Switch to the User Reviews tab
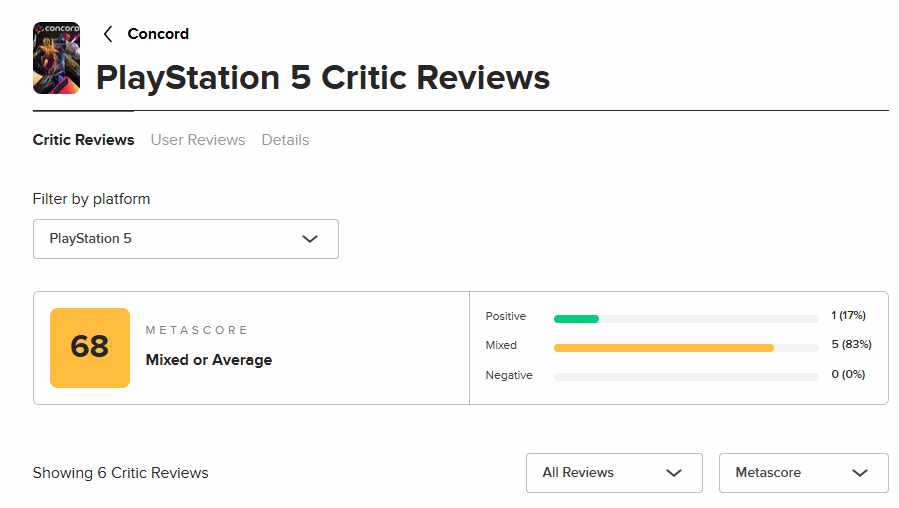899x508 pixels. pyautogui.click(x=198, y=140)
